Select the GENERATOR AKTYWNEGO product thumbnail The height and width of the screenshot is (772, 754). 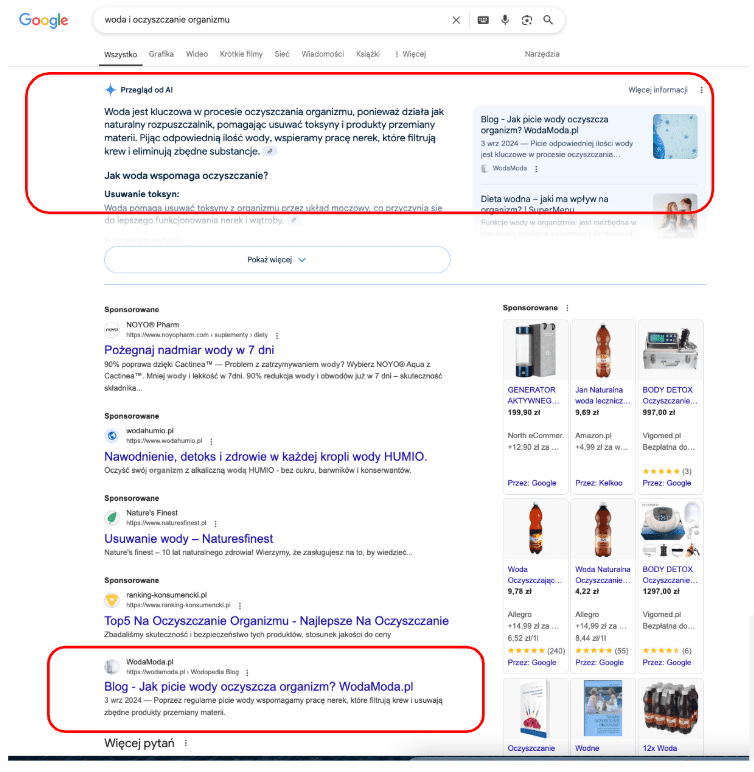tap(535, 351)
